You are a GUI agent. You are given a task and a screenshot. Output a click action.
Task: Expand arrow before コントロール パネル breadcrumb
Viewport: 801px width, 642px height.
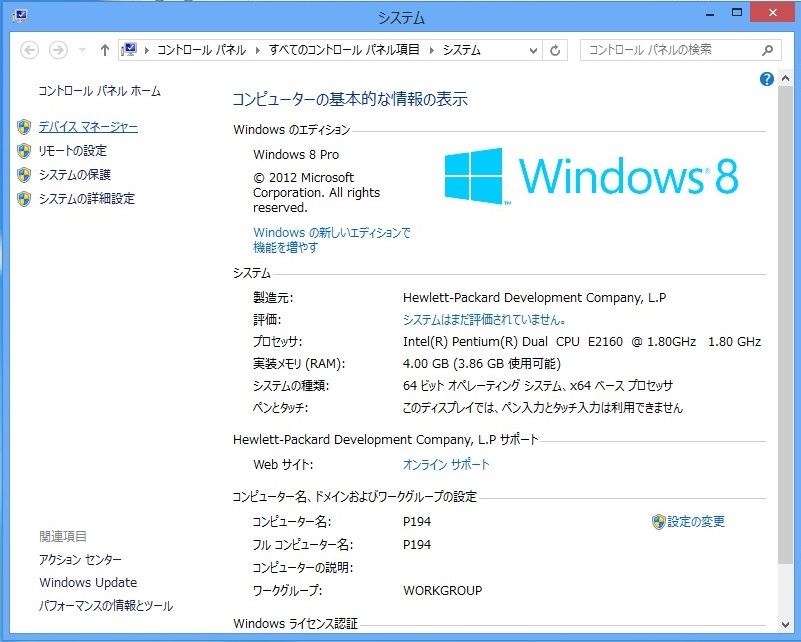click(x=147, y=50)
